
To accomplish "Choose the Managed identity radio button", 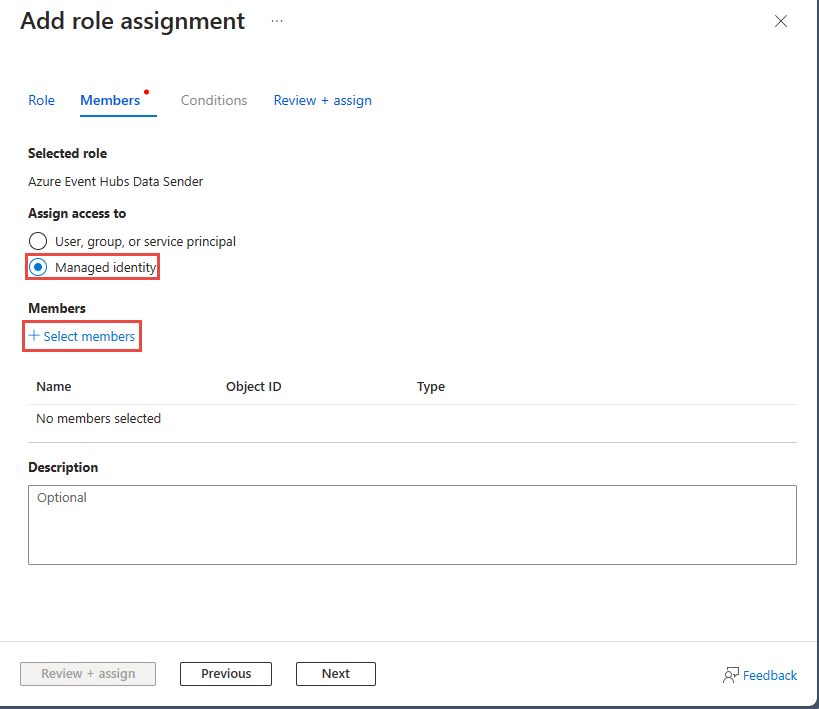I will pyautogui.click(x=37, y=266).
